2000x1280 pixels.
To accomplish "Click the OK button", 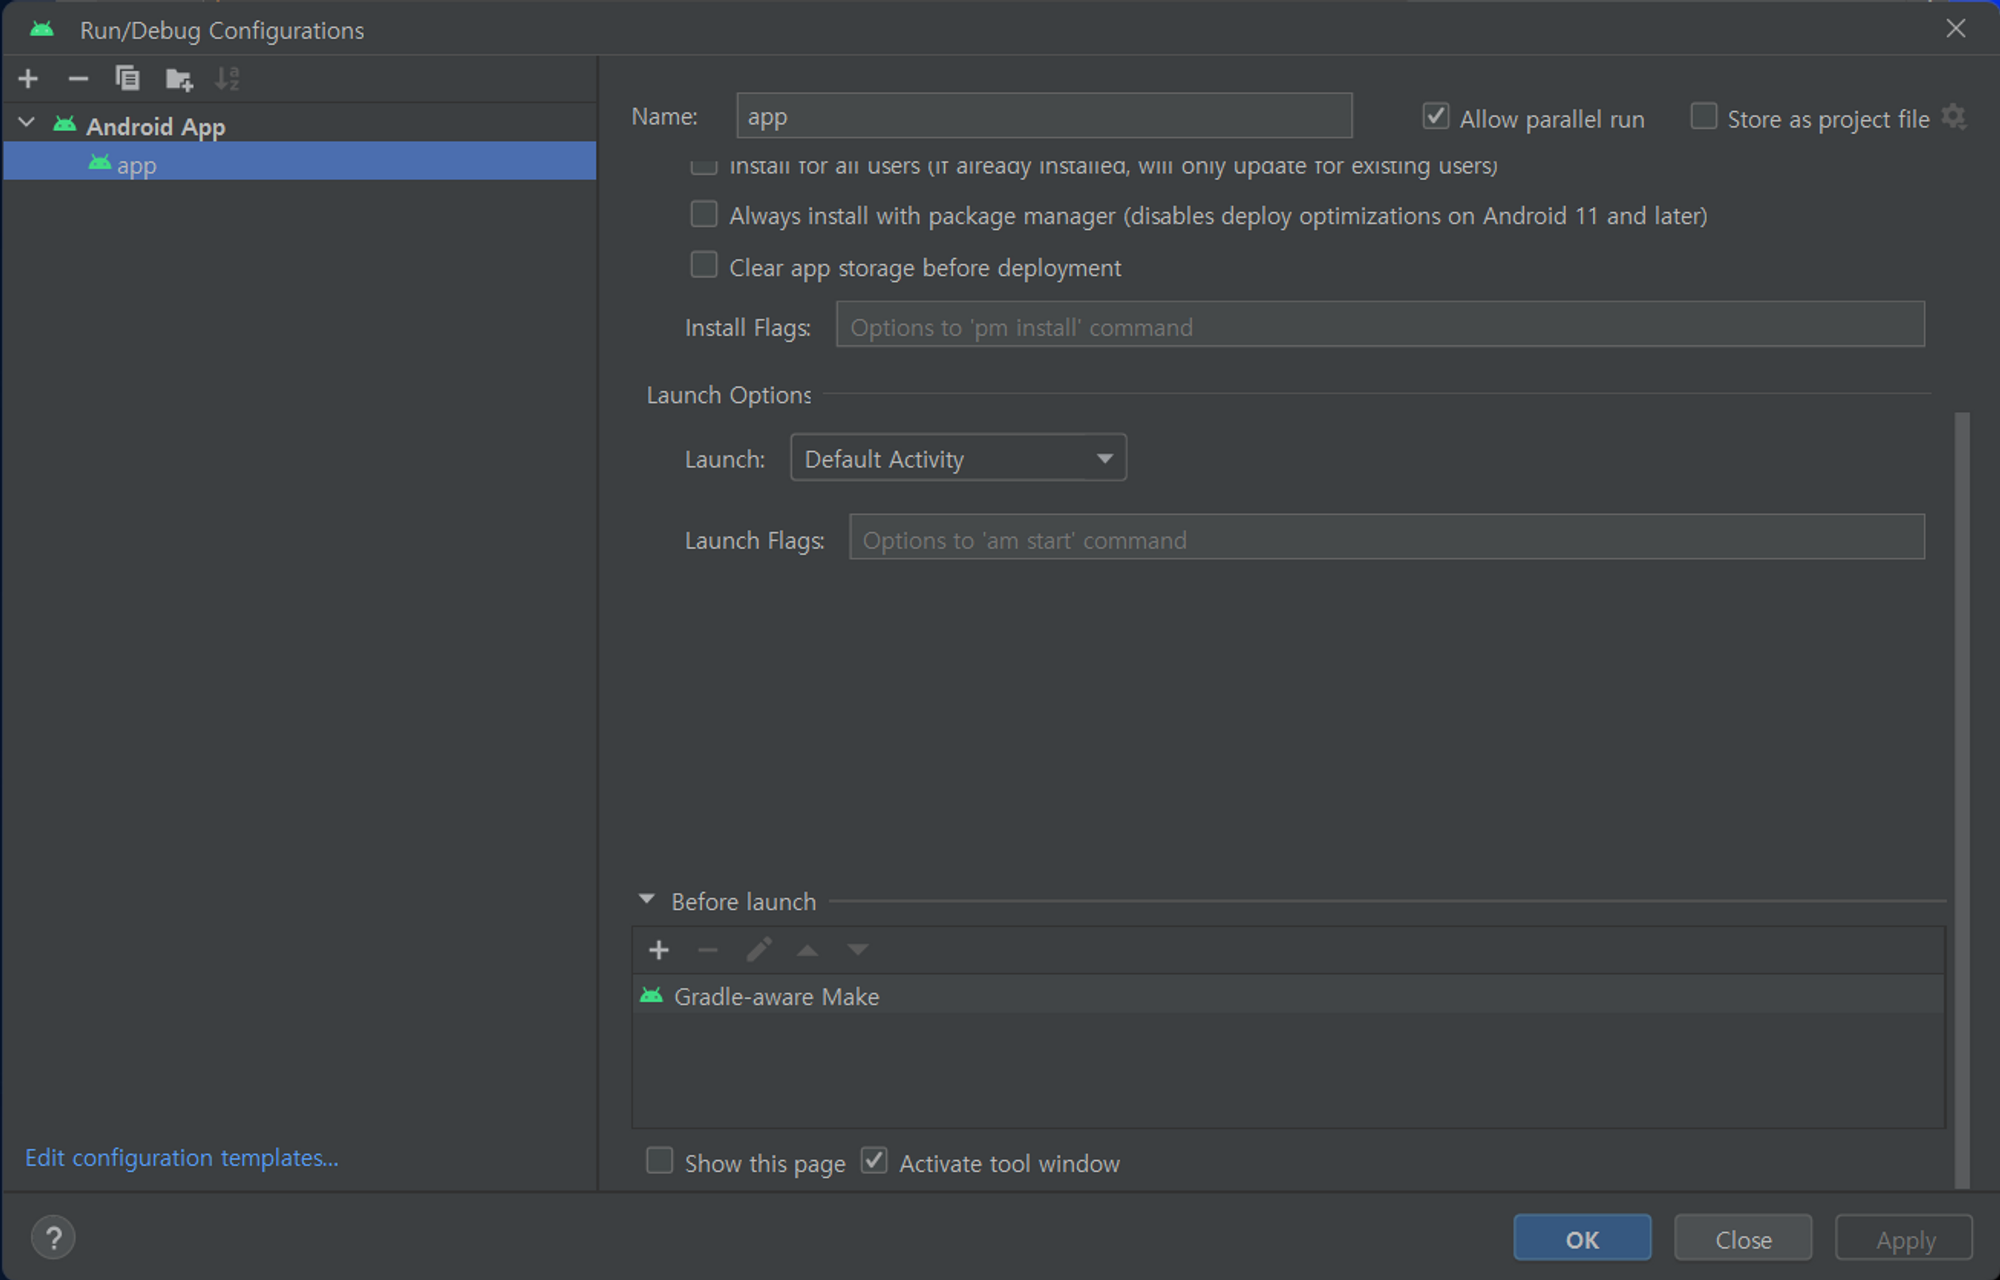I will [1581, 1238].
